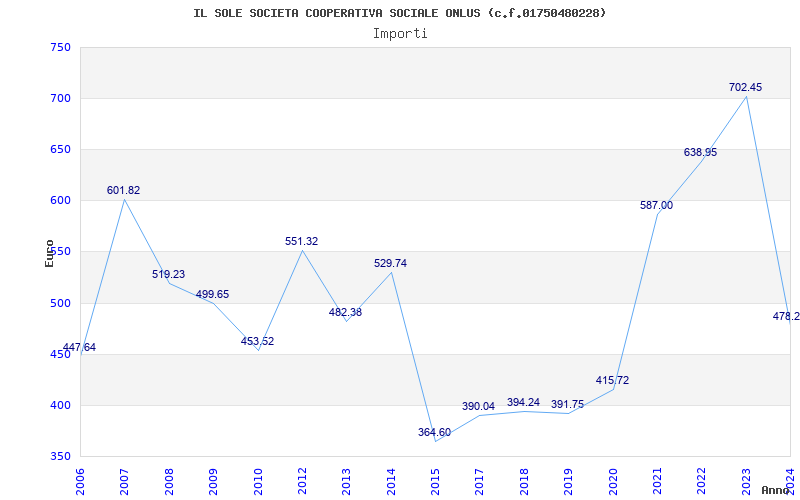Click the 500 y-axis tick label
Viewport: 800px width, 500px height.
(60, 303)
